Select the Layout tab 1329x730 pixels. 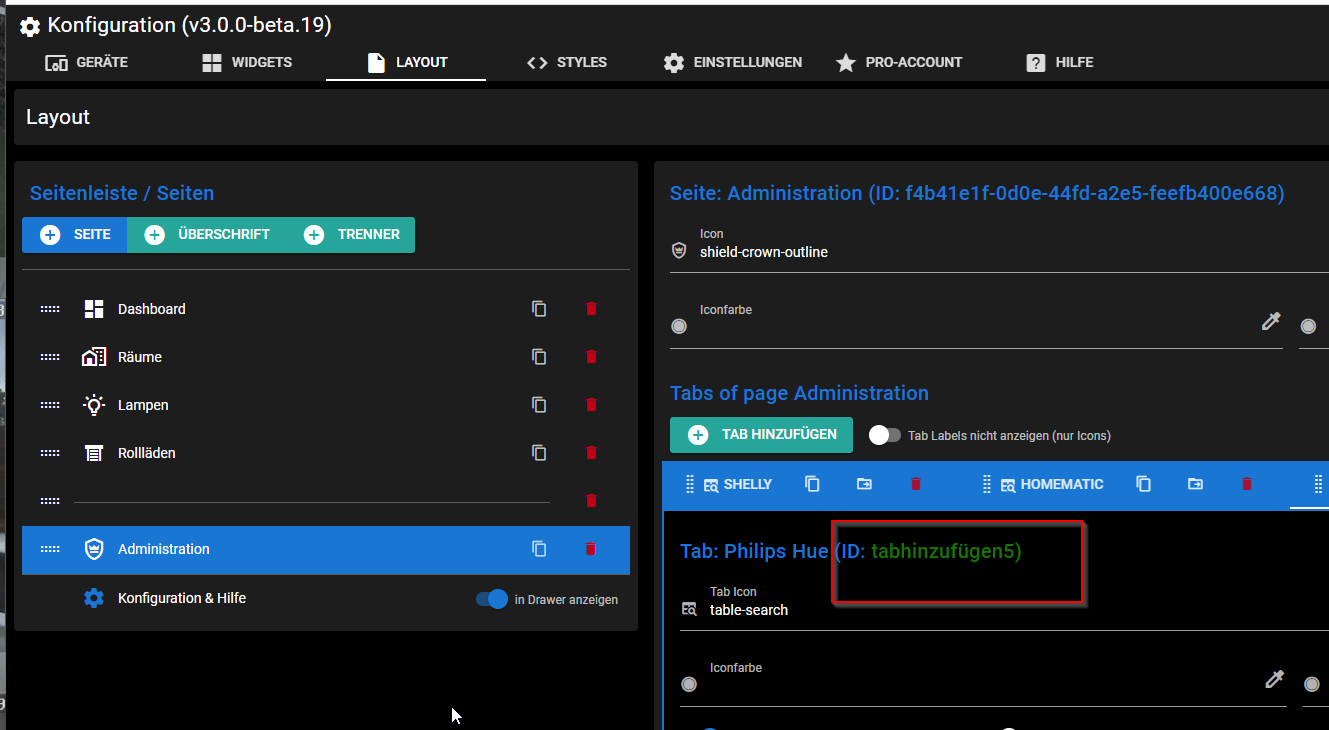point(406,62)
